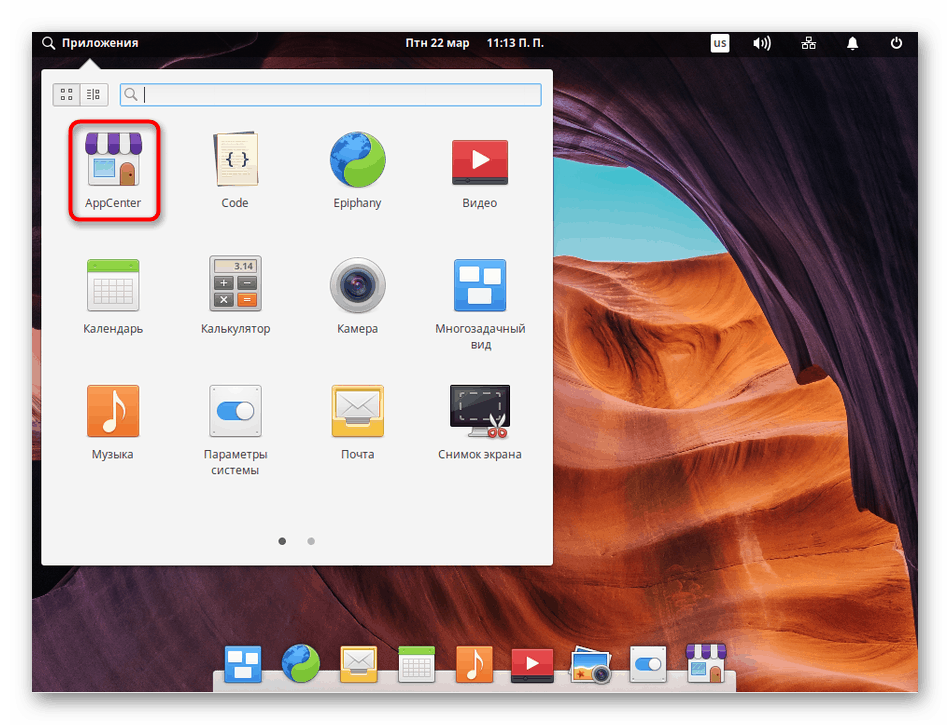Open Photos from the dock
950x725 pixels.
click(591, 664)
